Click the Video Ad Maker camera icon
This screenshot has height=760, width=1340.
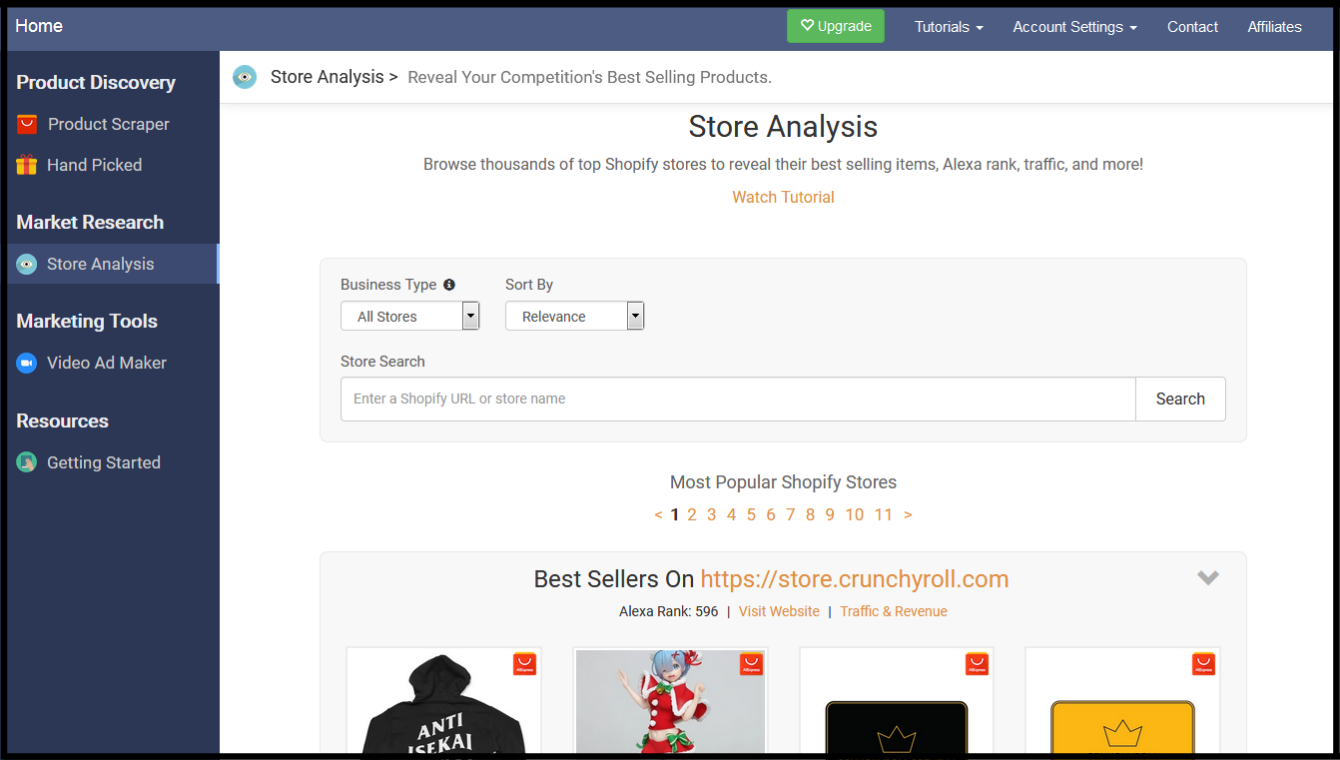(27, 363)
